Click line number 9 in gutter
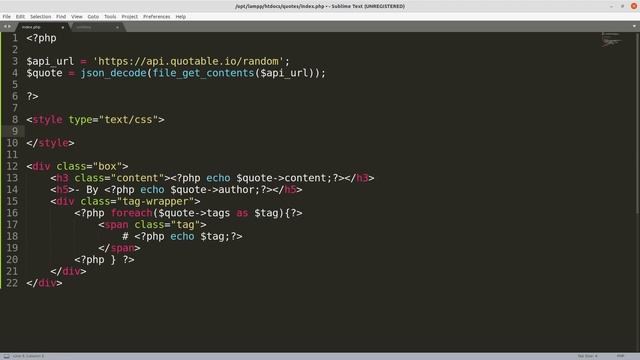 pos(15,131)
